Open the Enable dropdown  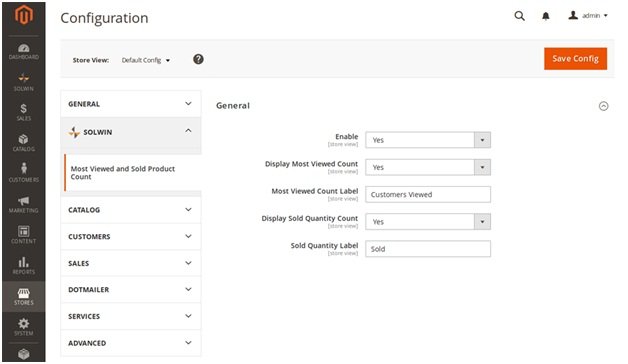pyautogui.click(x=428, y=140)
